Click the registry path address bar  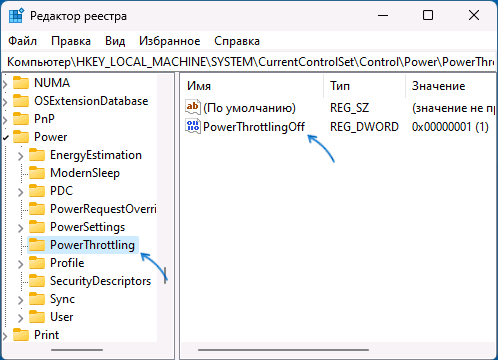pyautogui.click(x=249, y=62)
